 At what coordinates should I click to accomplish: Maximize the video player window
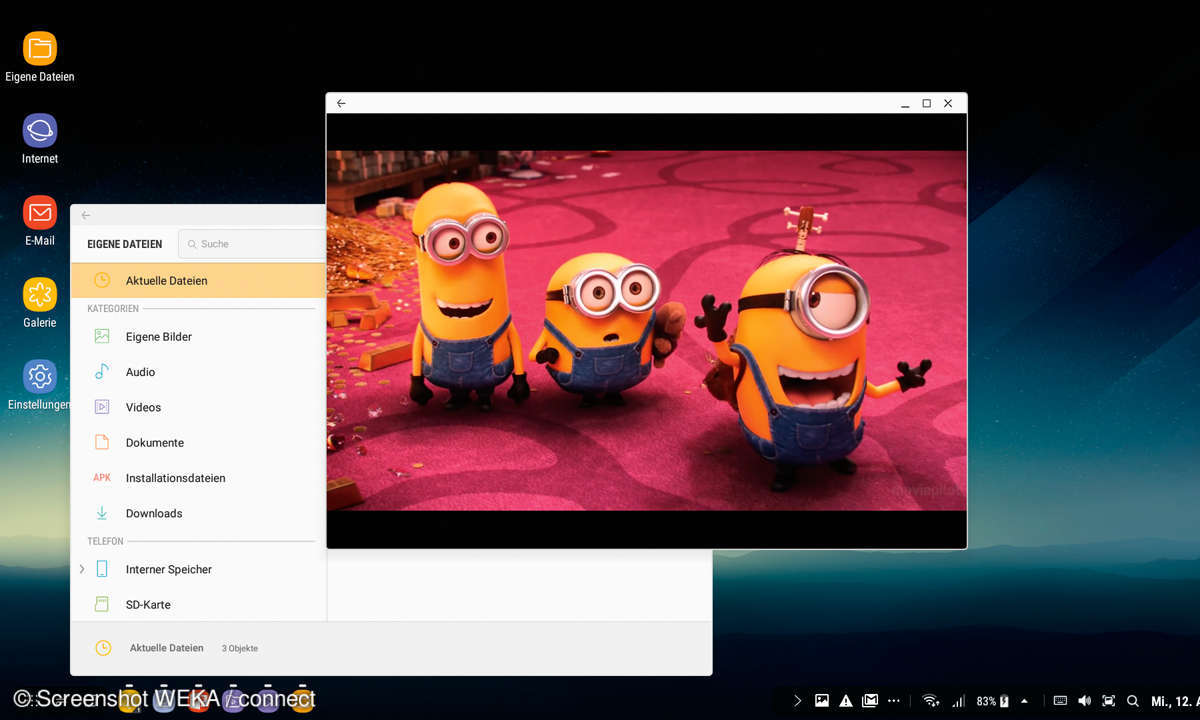tap(927, 103)
